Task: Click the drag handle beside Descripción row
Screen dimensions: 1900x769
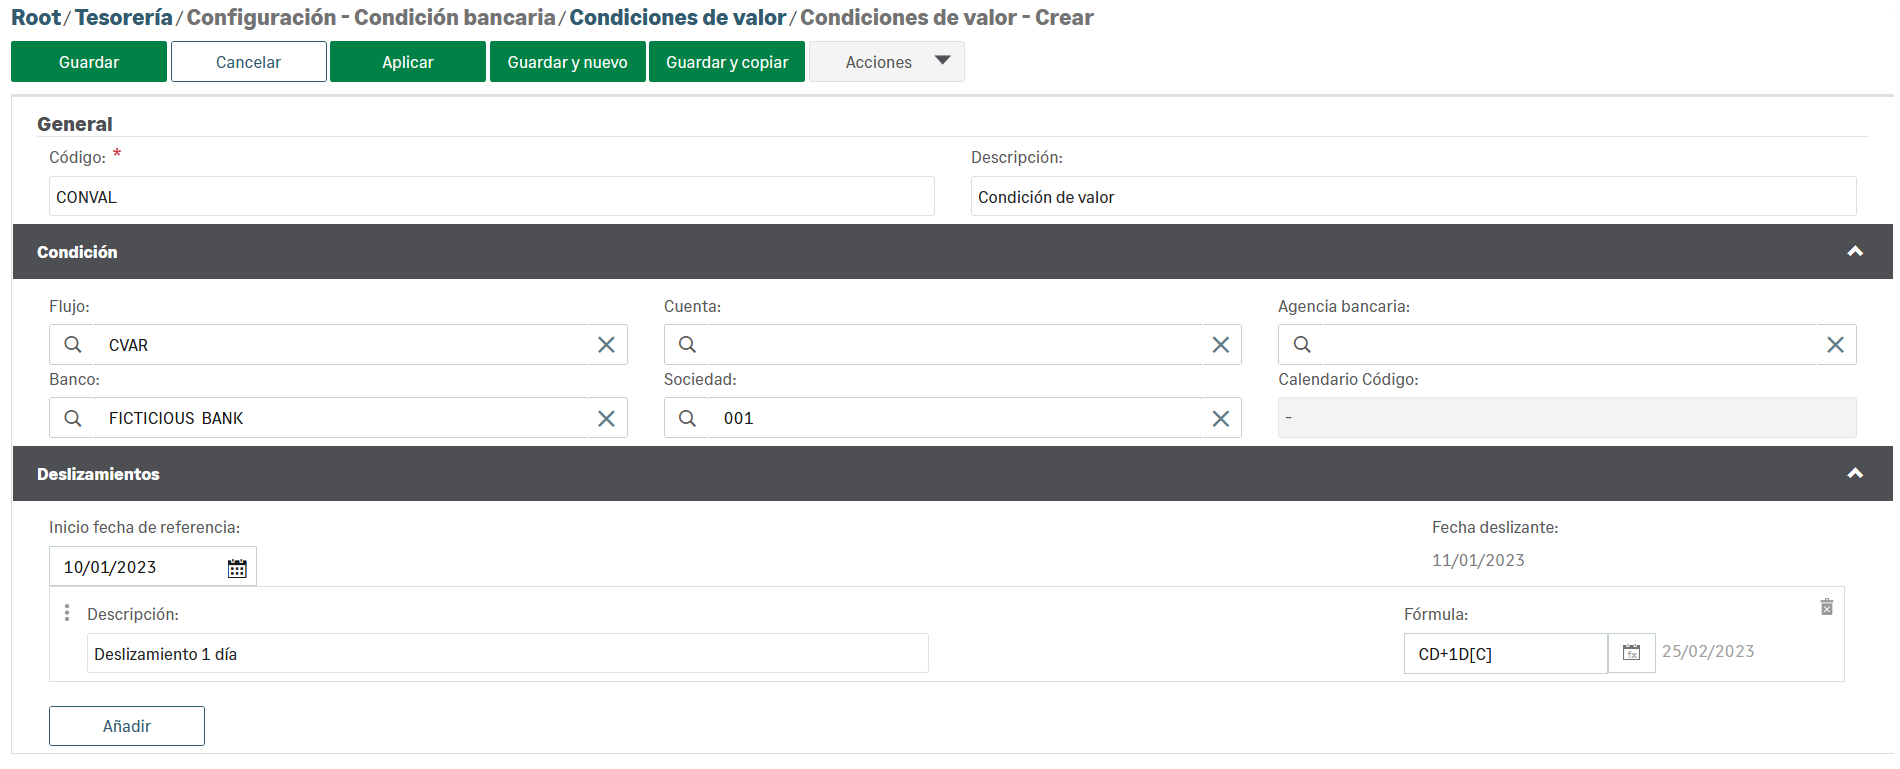Action: [x=67, y=613]
